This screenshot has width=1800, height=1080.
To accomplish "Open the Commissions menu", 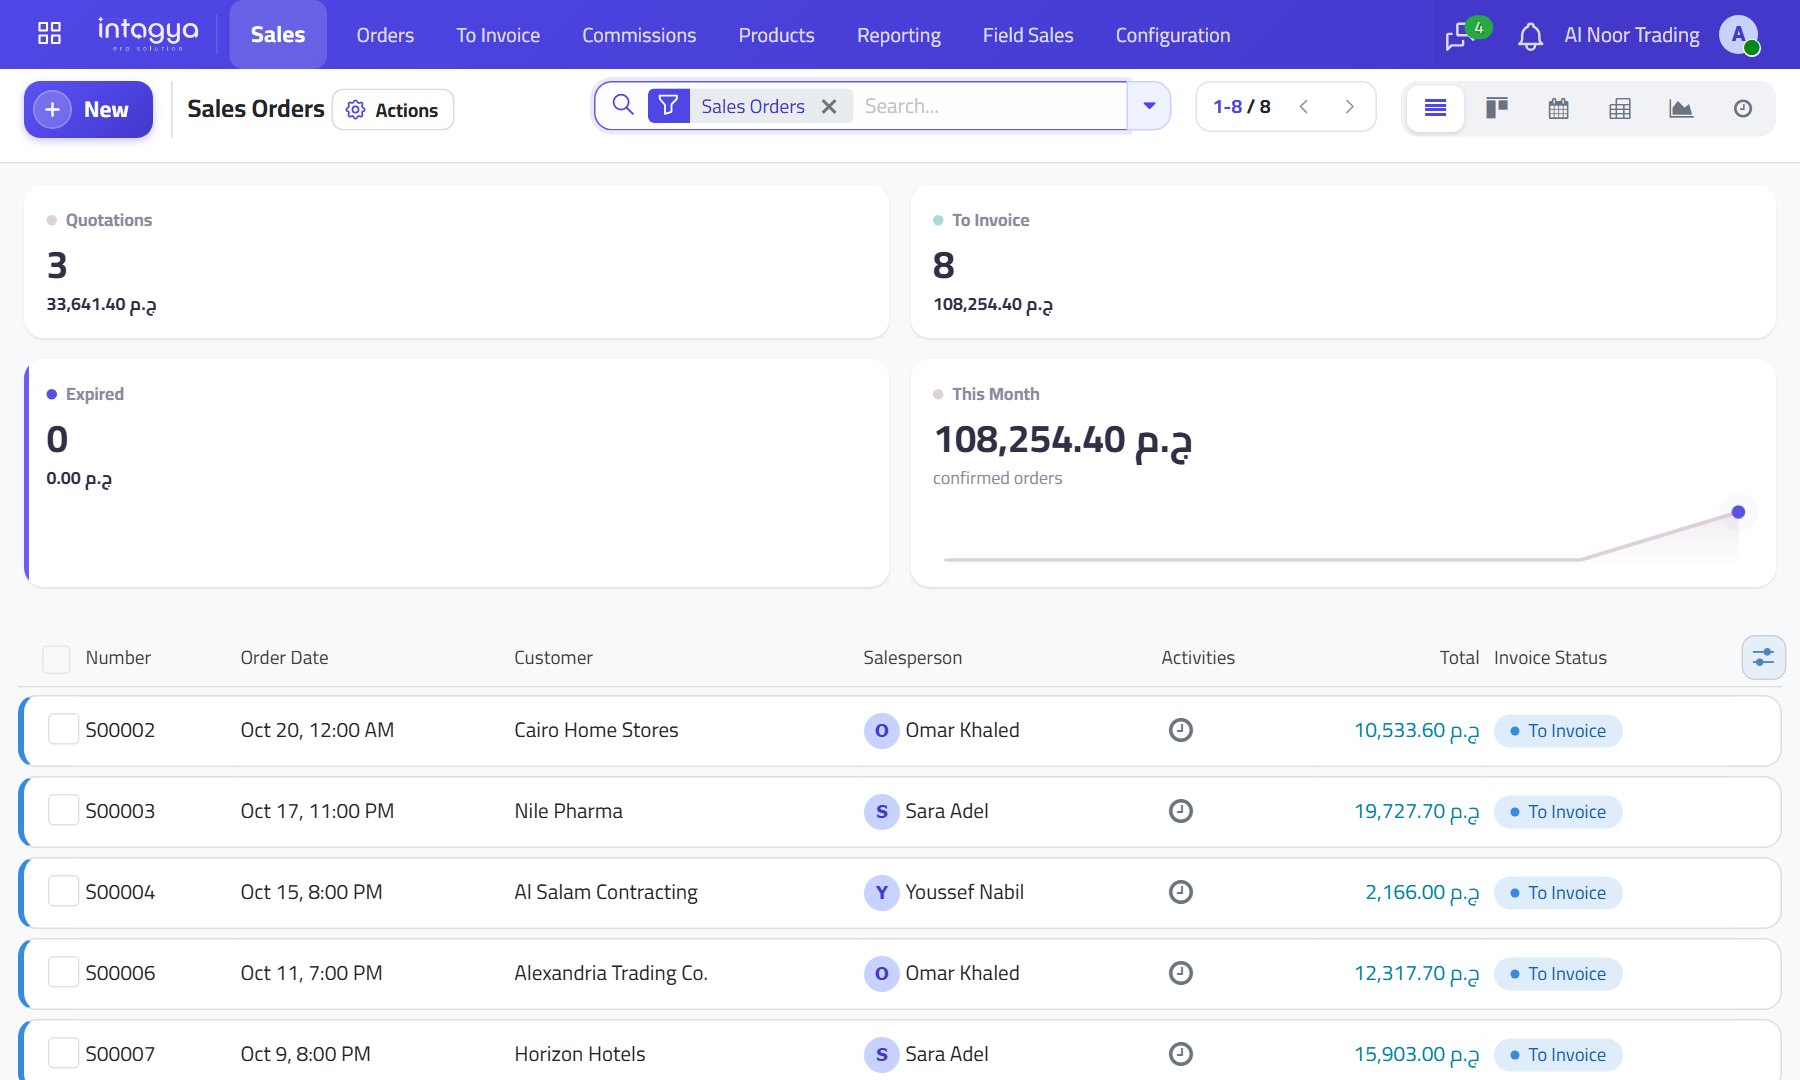I will [639, 35].
